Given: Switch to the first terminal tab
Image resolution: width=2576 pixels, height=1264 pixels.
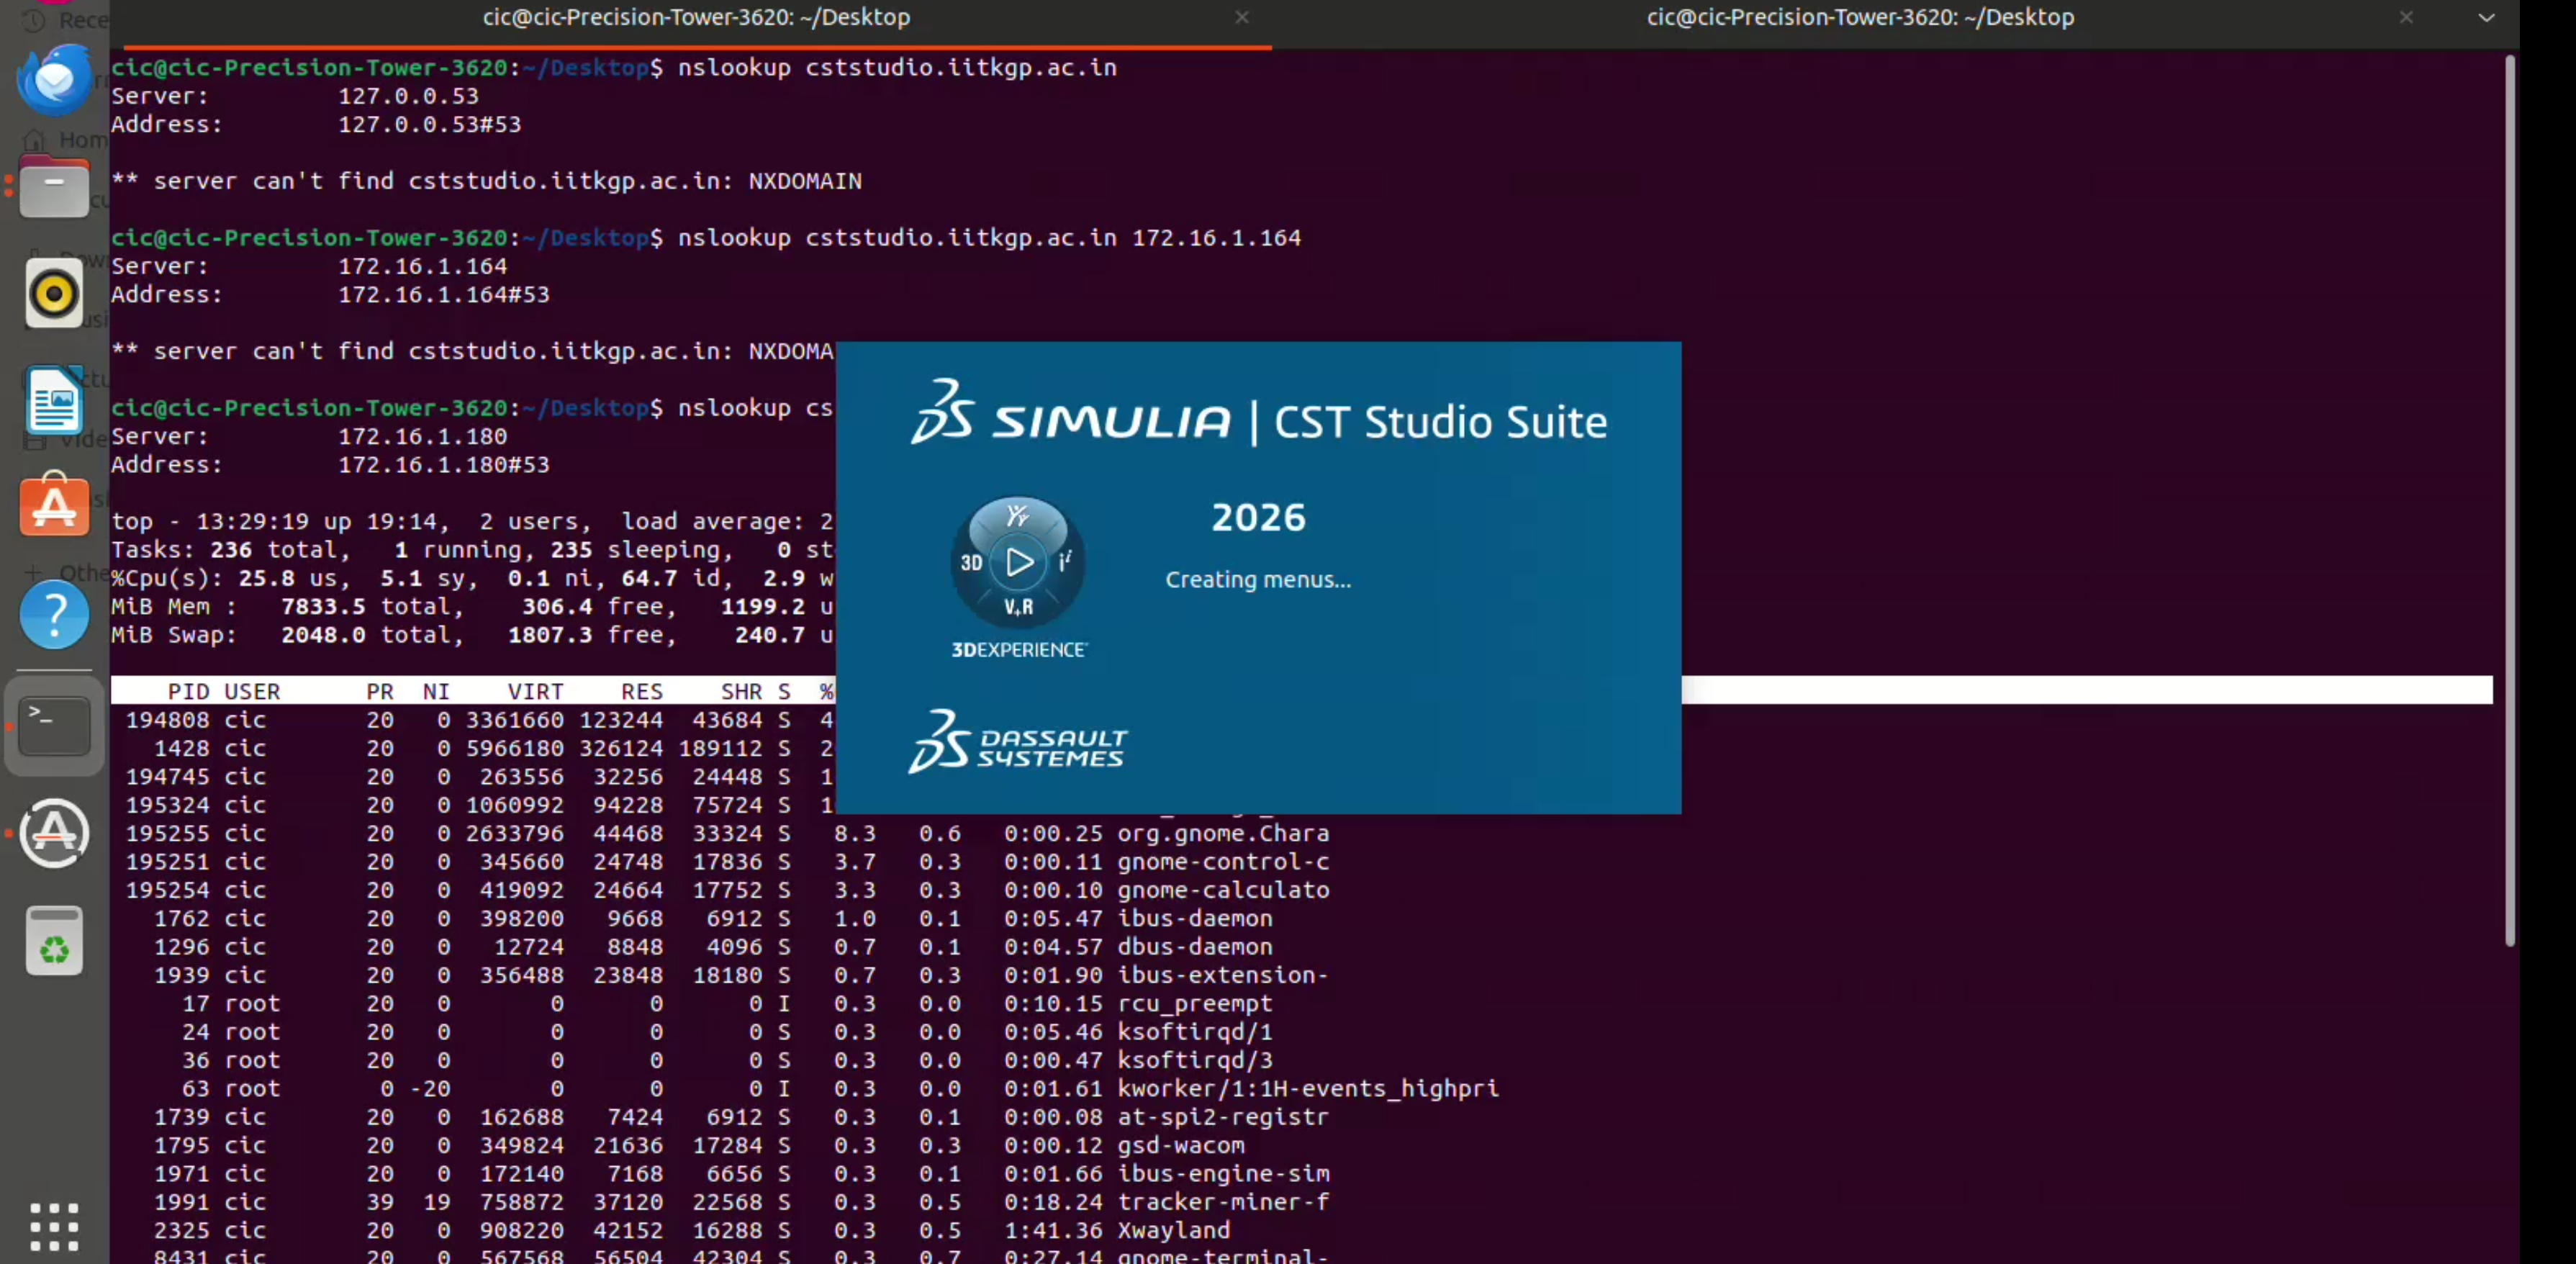Looking at the screenshot, I should click(x=696, y=17).
